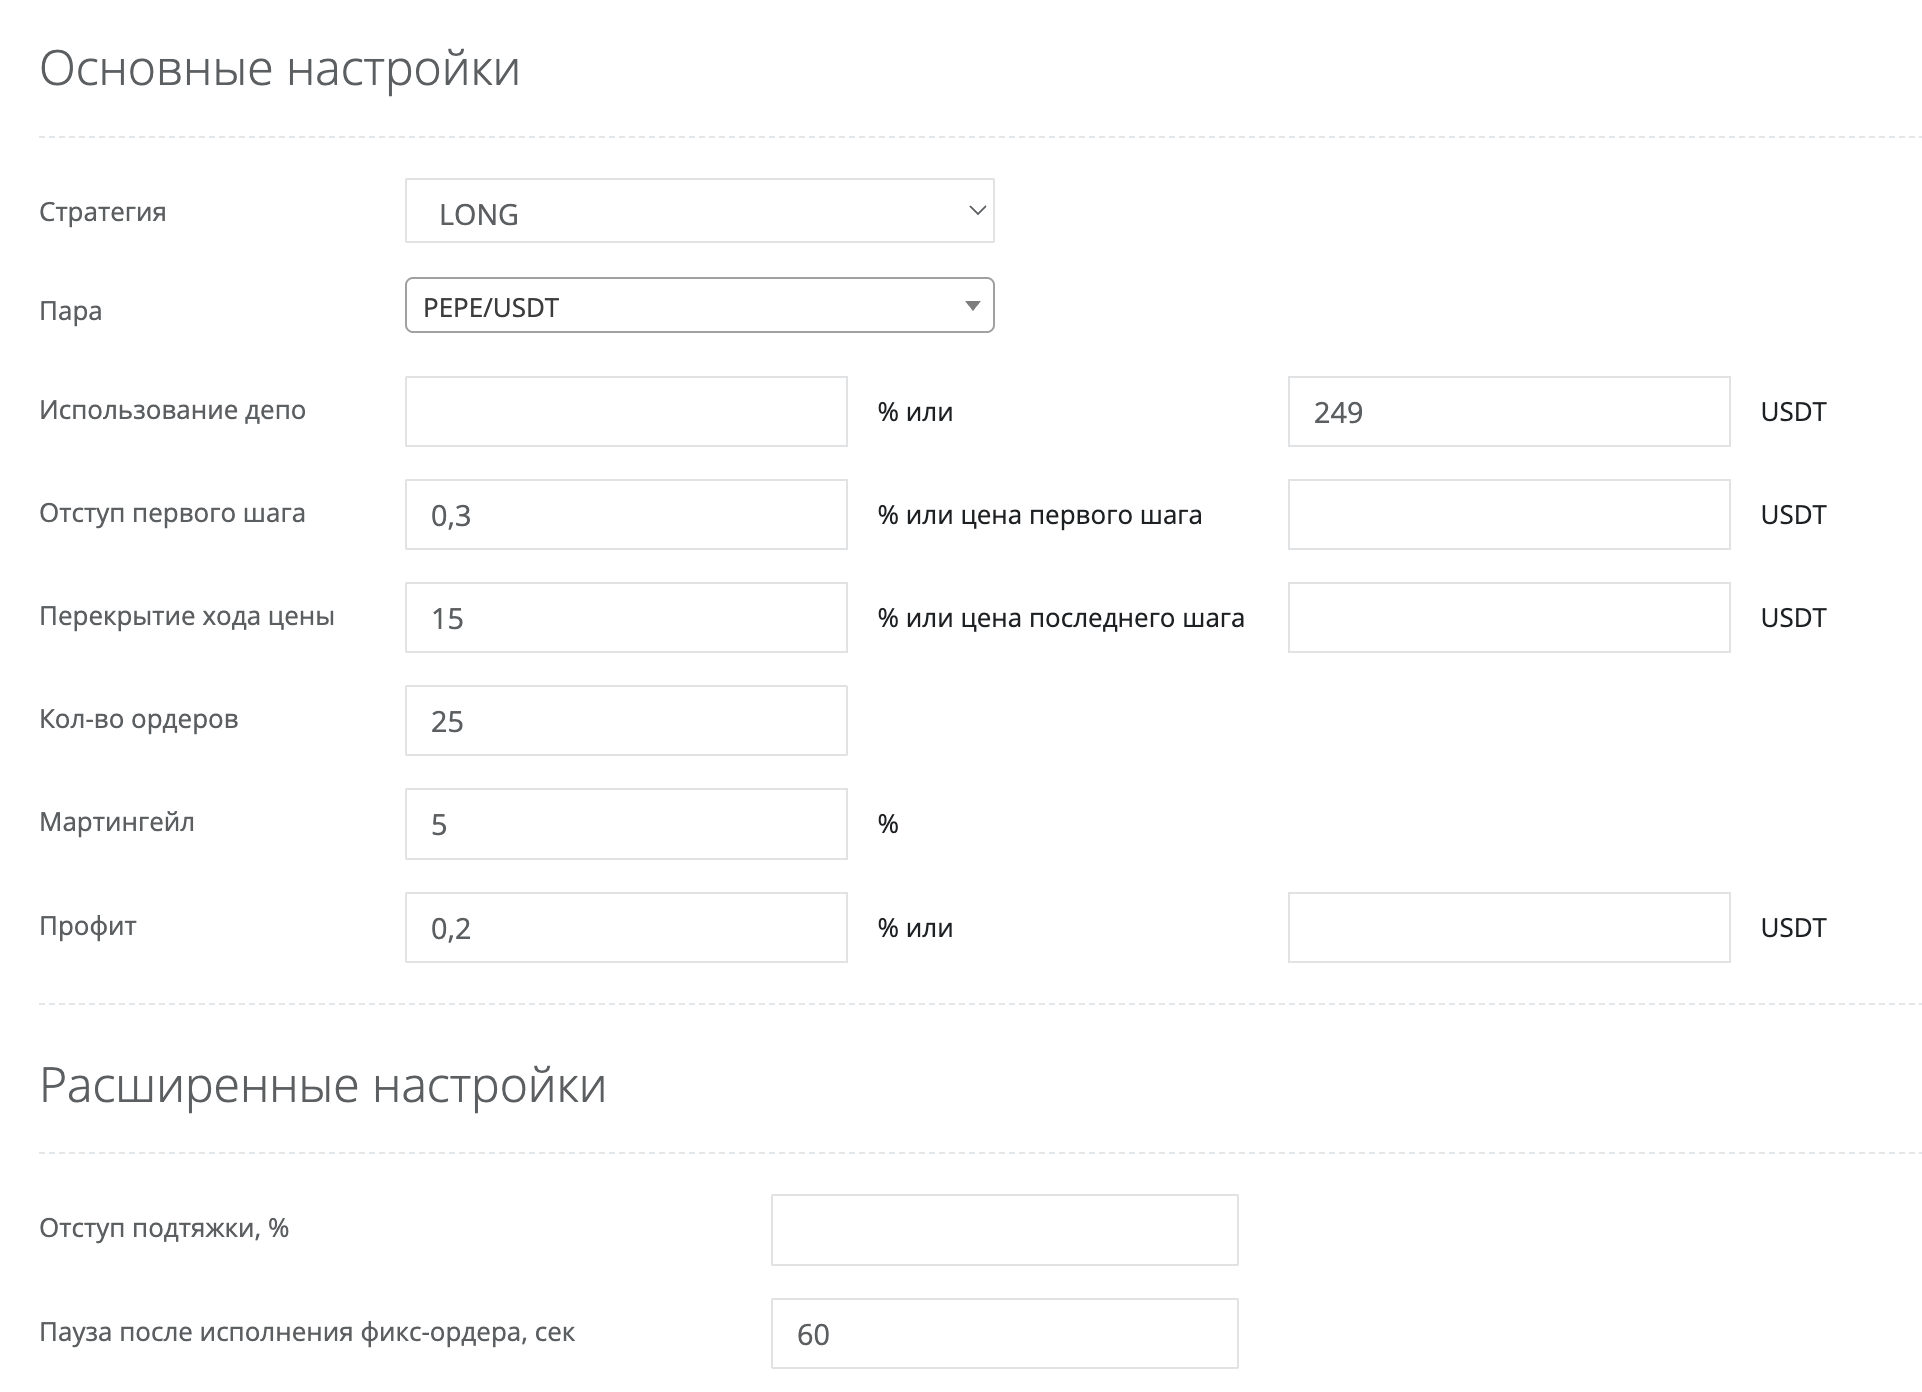The height and width of the screenshot is (1392, 1922).
Task: Click the Расширенные настройки section heading
Action: pyautogui.click(x=323, y=1085)
